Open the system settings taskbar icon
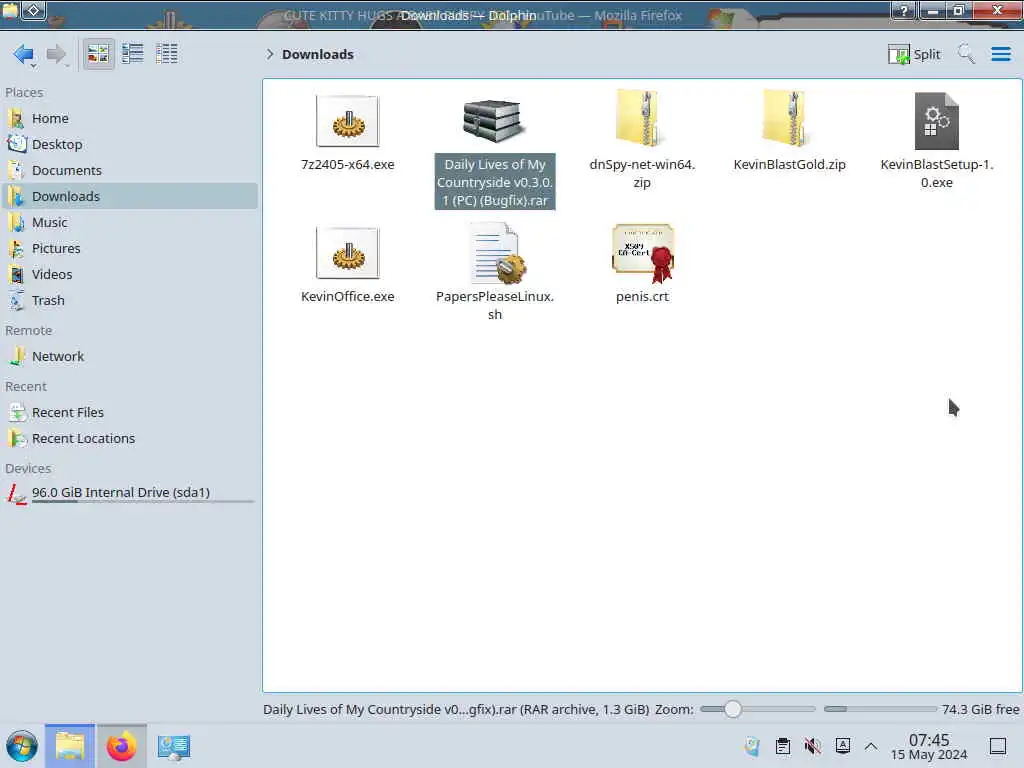 [174, 746]
